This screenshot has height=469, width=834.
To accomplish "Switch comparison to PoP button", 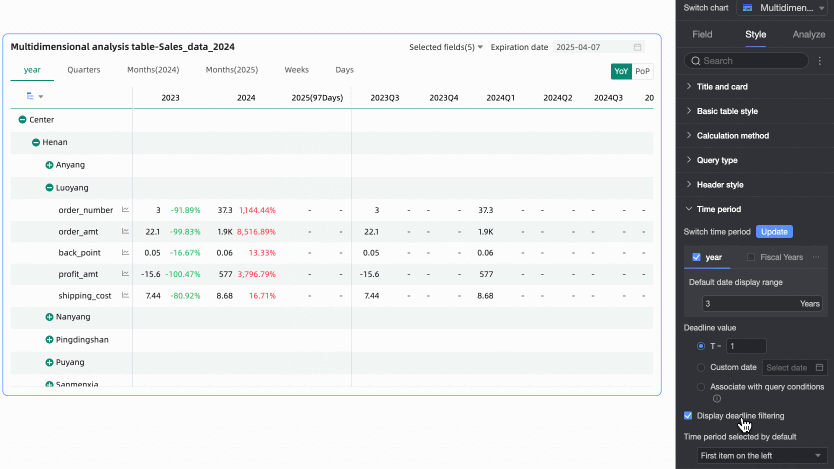I will pyautogui.click(x=643, y=71).
